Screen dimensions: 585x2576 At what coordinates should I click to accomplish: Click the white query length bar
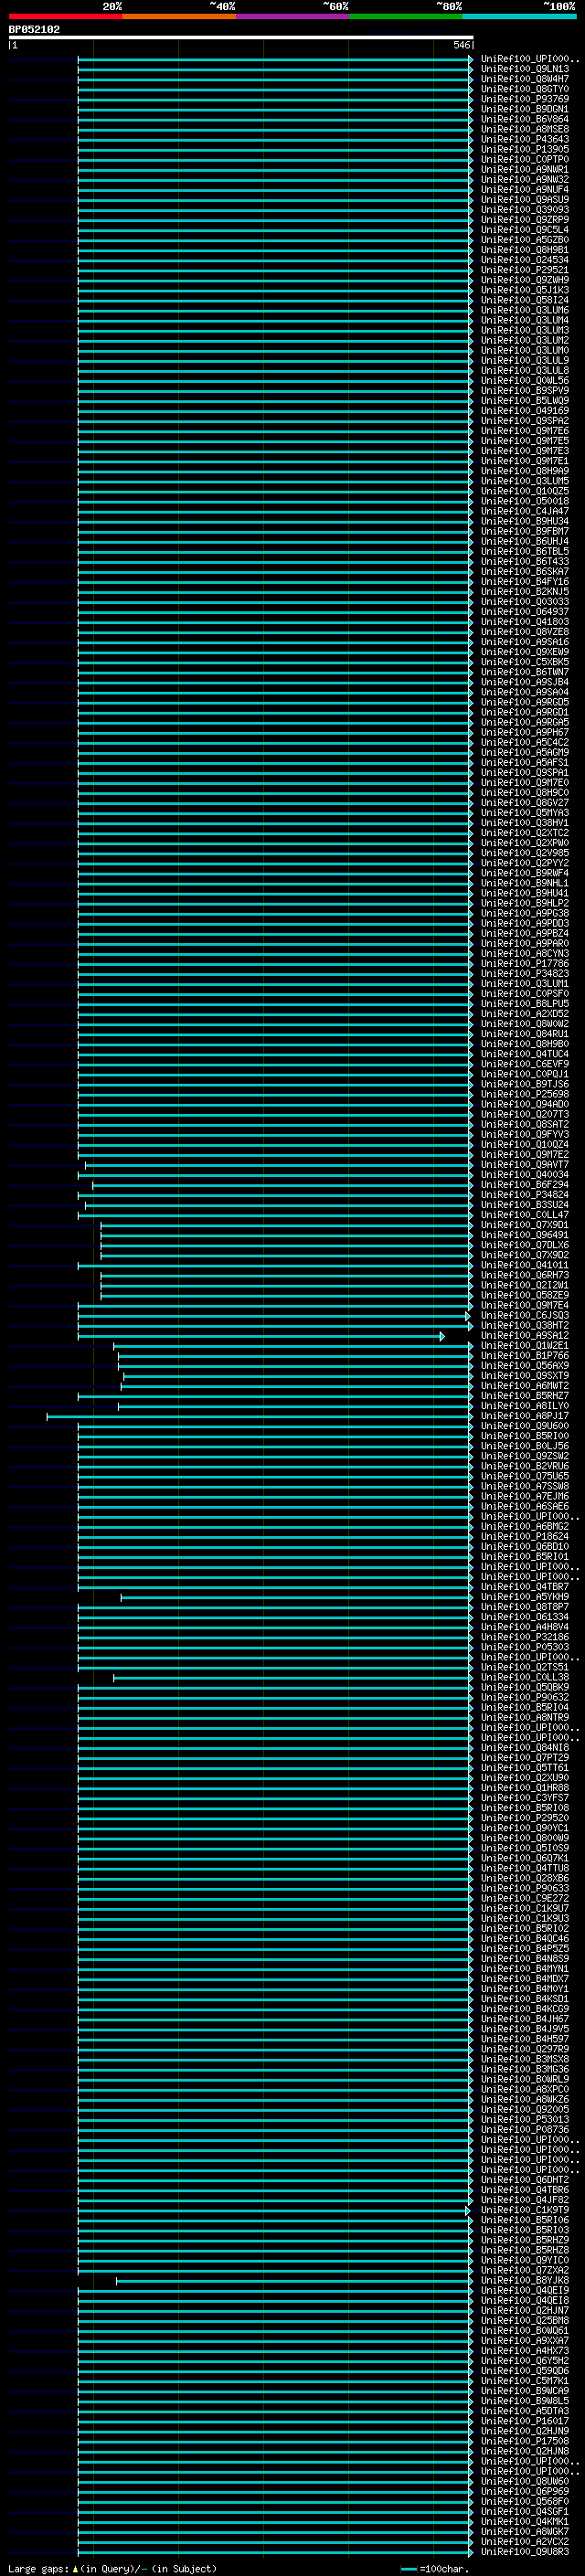[241, 38]
